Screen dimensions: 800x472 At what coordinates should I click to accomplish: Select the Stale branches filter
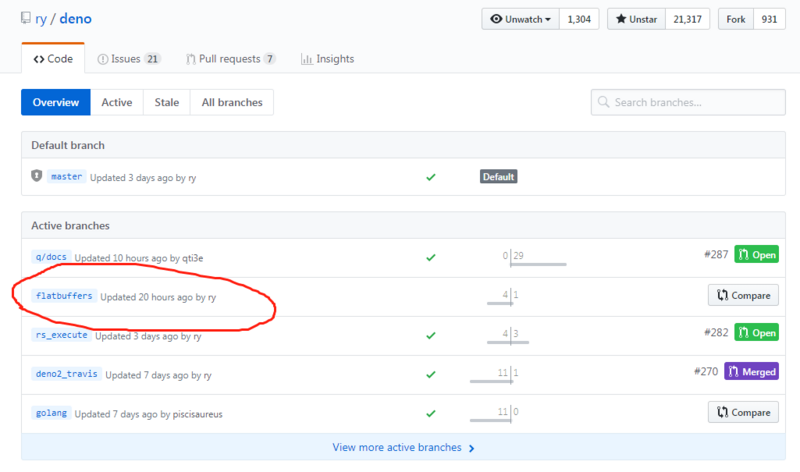(x=167, y=102)
